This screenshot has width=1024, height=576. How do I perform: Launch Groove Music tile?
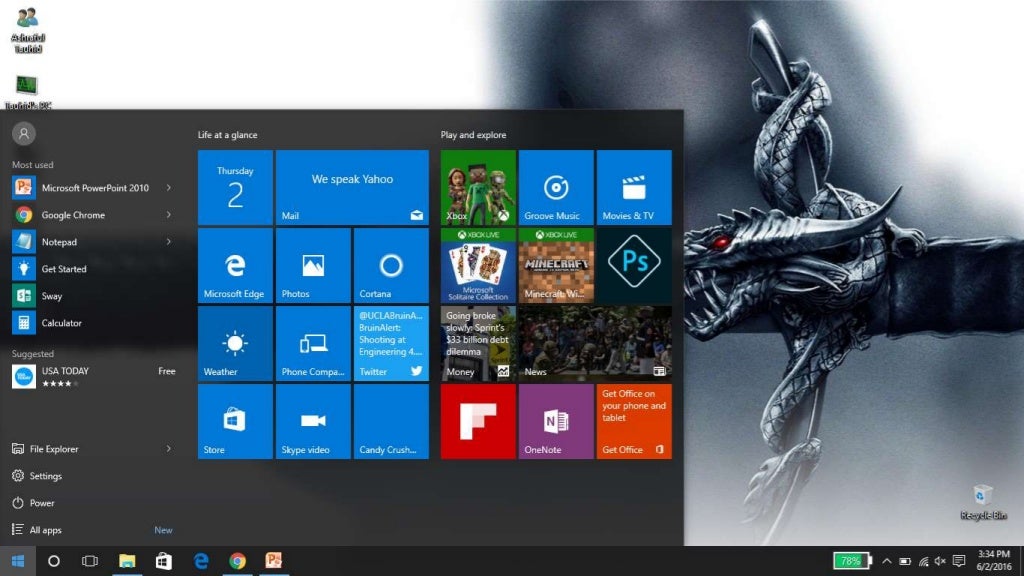point(556,187)
